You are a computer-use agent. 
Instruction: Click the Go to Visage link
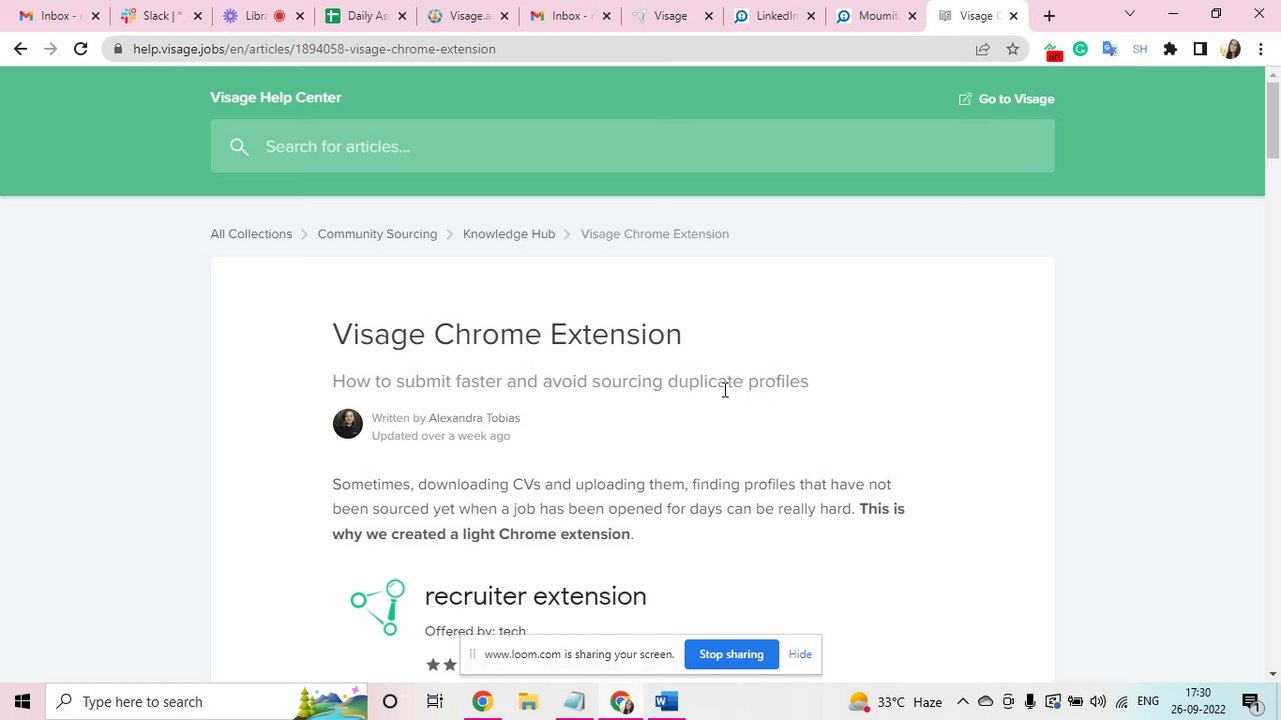click(1006, 99)
